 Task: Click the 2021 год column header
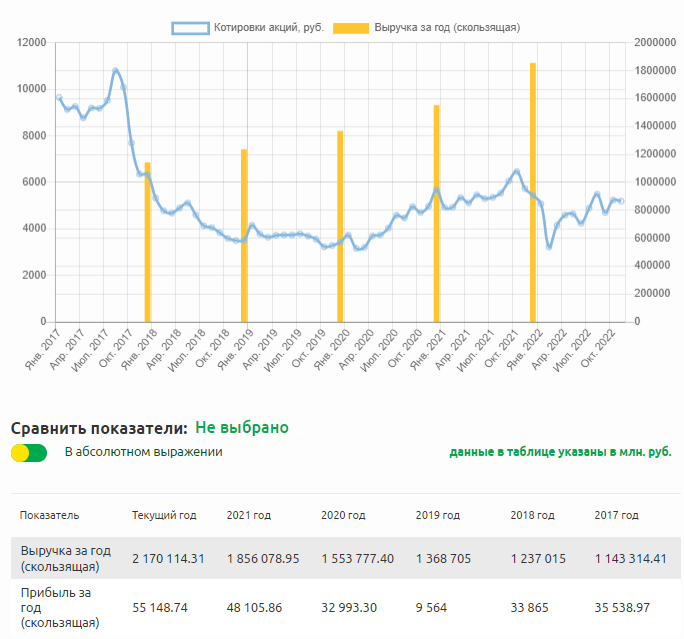coord(249,516)
